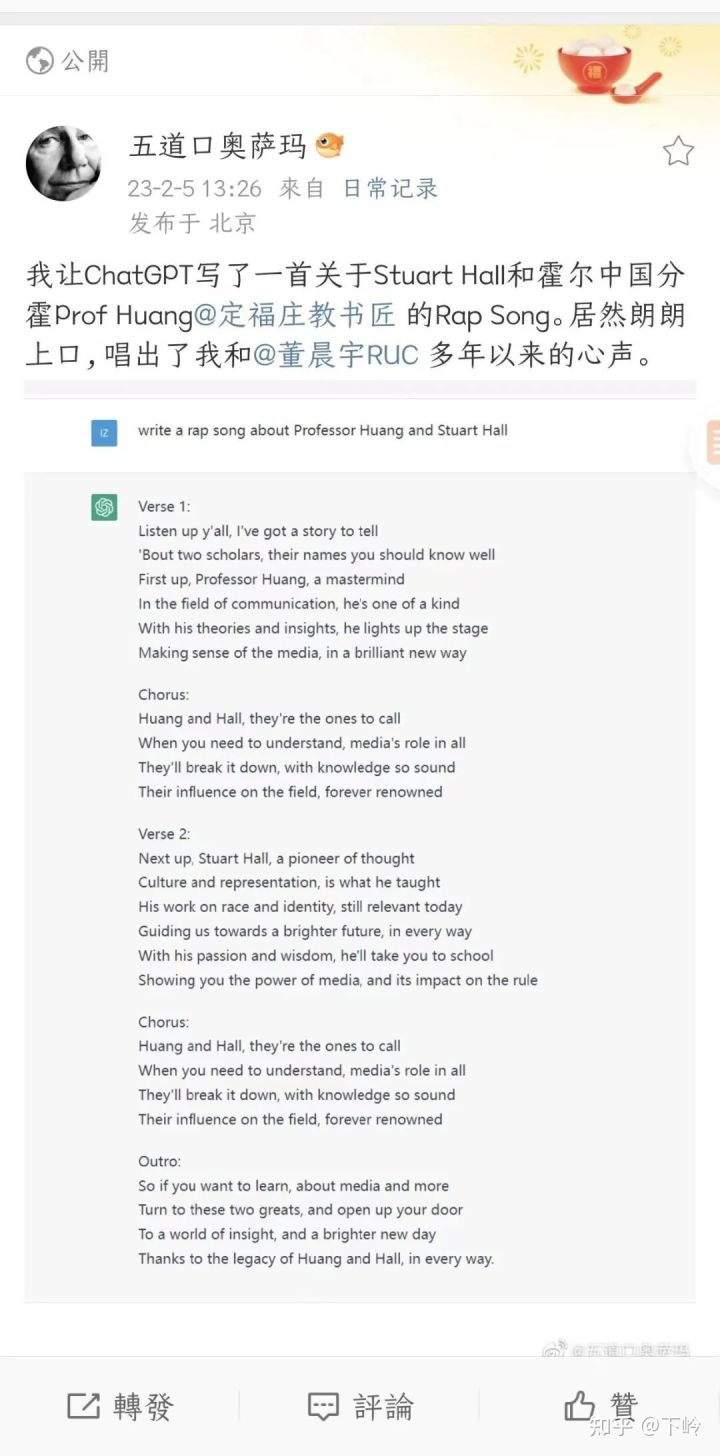The height and width of the screenshot is (1456, 720).
Task: Tap the fish badge next to the username
Action: coord(329,146)
